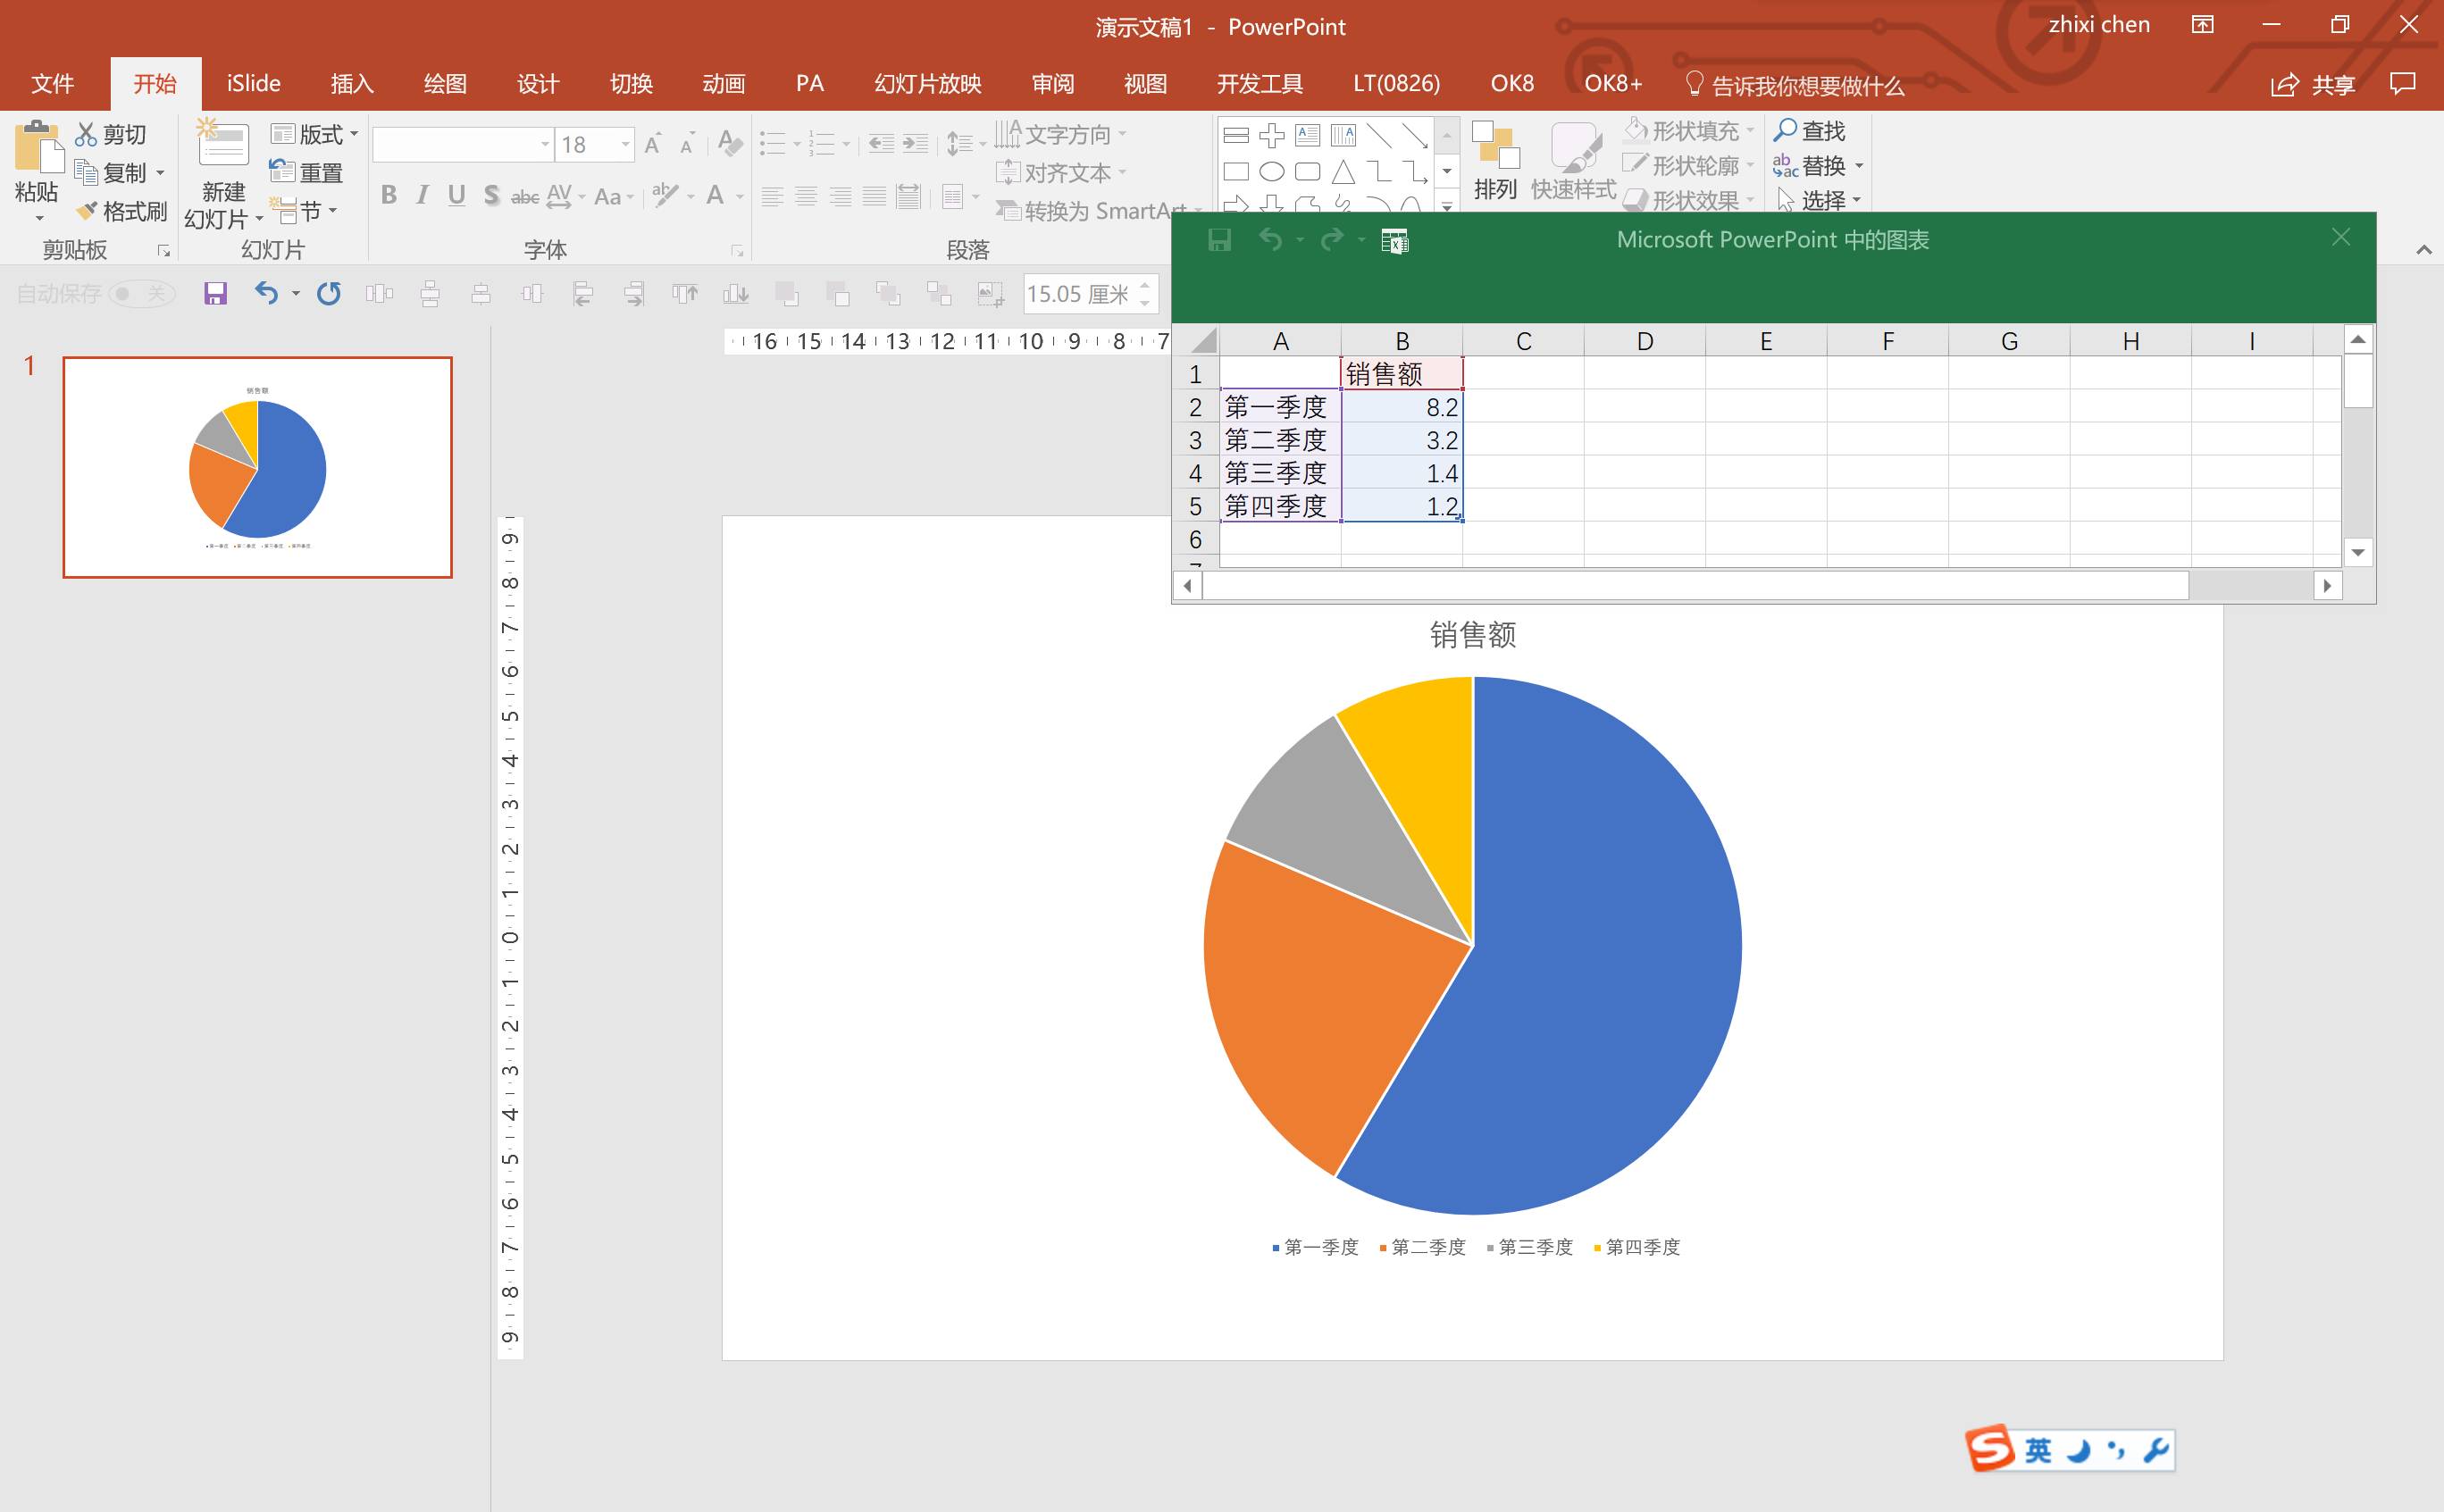The image size is (2444, 1512).
Task: Open the Edit Data in Excel icon
Action: [x=1394, y=241]
